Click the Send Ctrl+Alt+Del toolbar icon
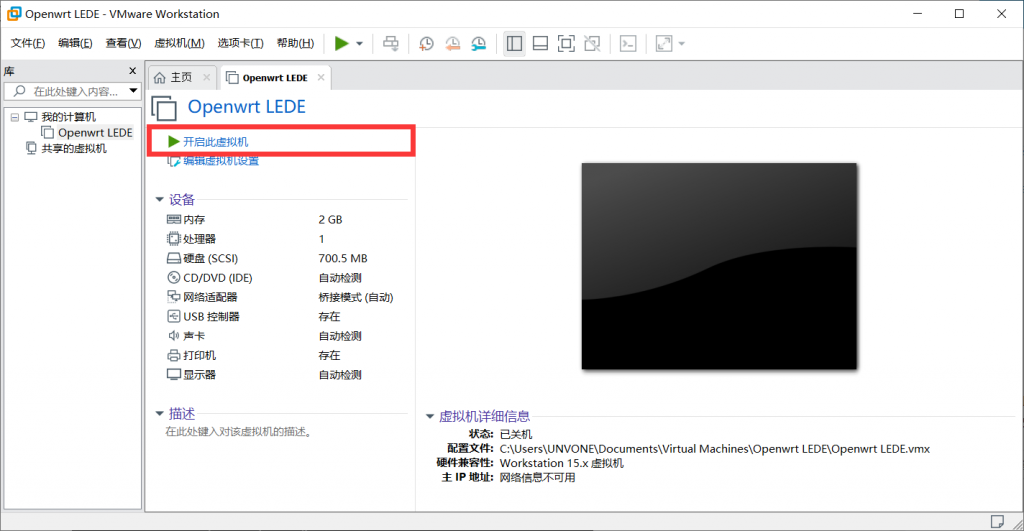This screenshot has height=531, width=1024. (391, 44)
